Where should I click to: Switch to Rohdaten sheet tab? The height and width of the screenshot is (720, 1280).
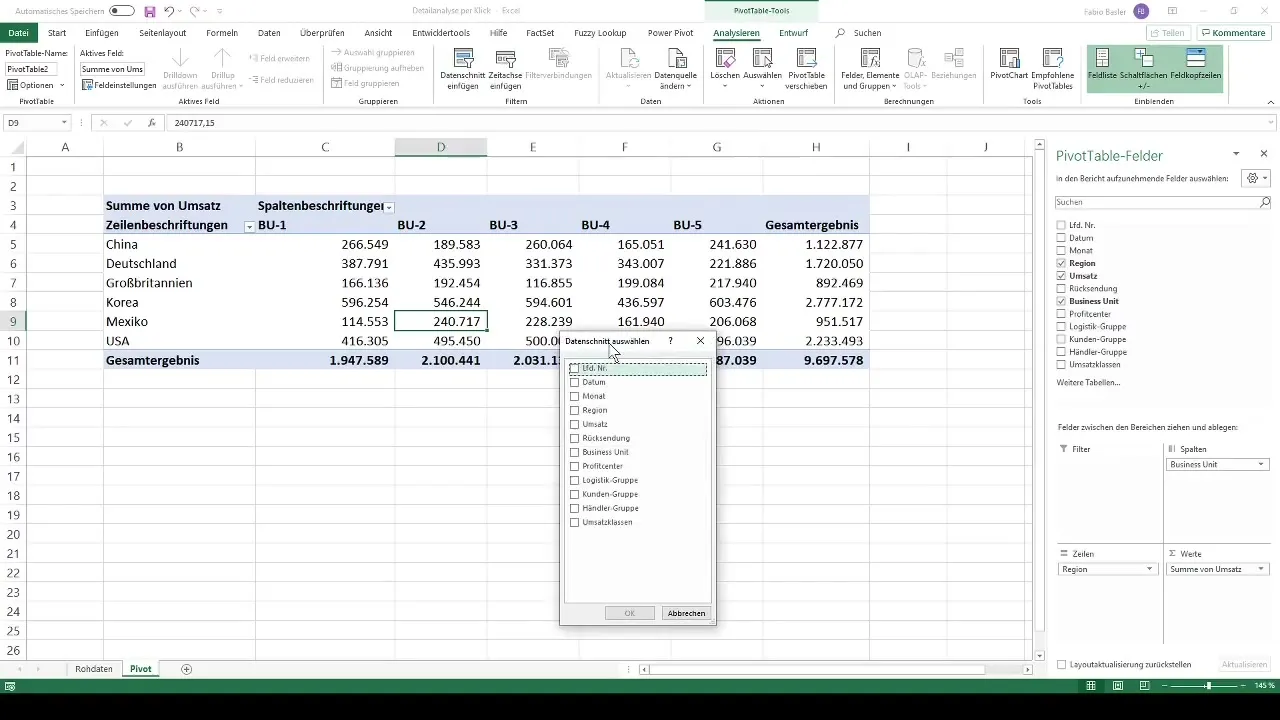[x=94, y=669]
